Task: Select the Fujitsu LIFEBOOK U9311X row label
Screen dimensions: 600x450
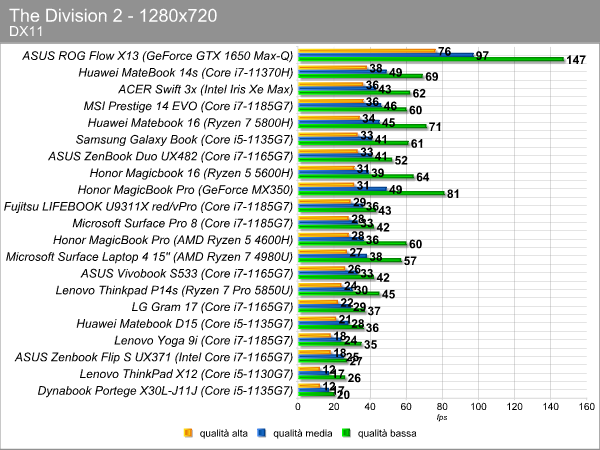Action: [148, 207]
